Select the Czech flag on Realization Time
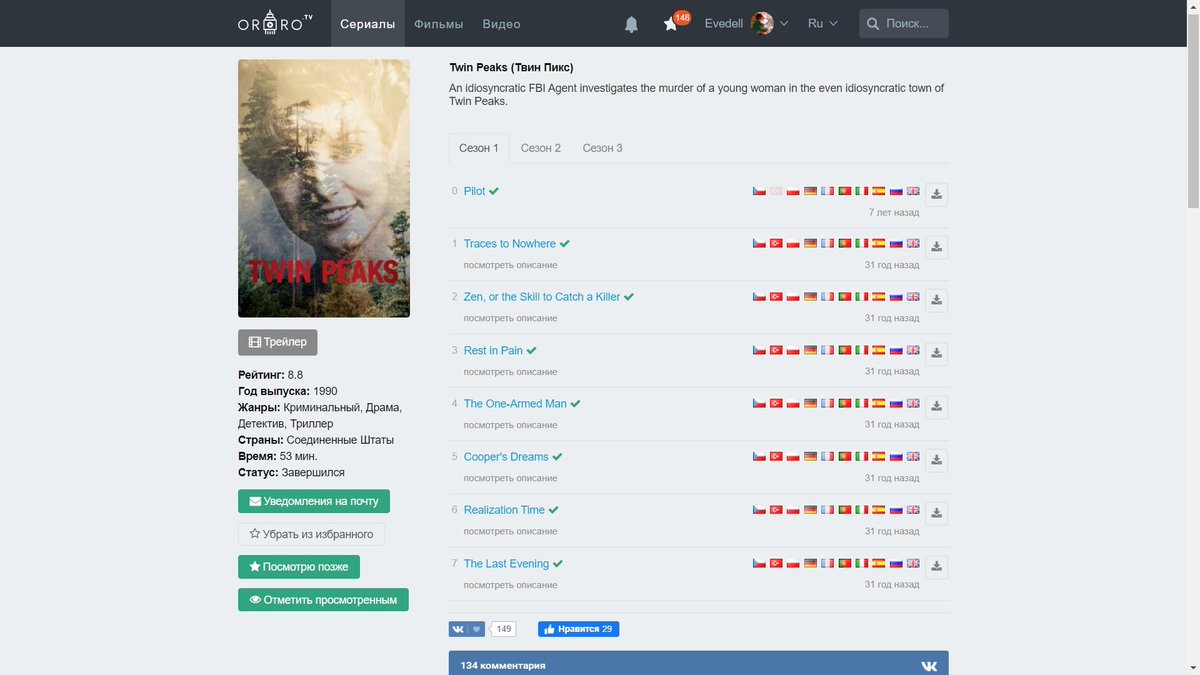The width and height of the screenshot is (1200, 675). click(x=759, y=510)
